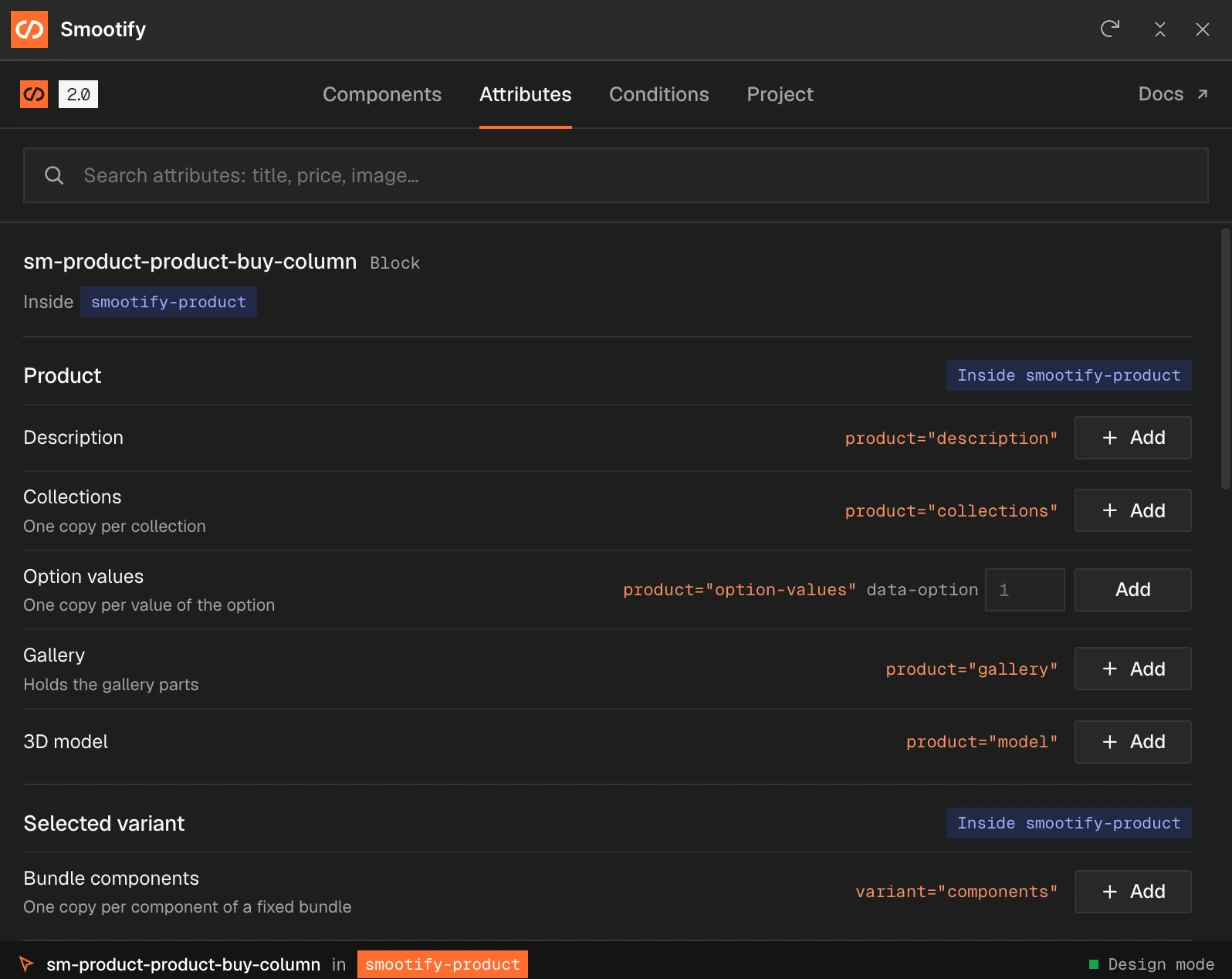Add the Collections attribute
Screen dimensions: 1232x979
(x=1133, y=511)
